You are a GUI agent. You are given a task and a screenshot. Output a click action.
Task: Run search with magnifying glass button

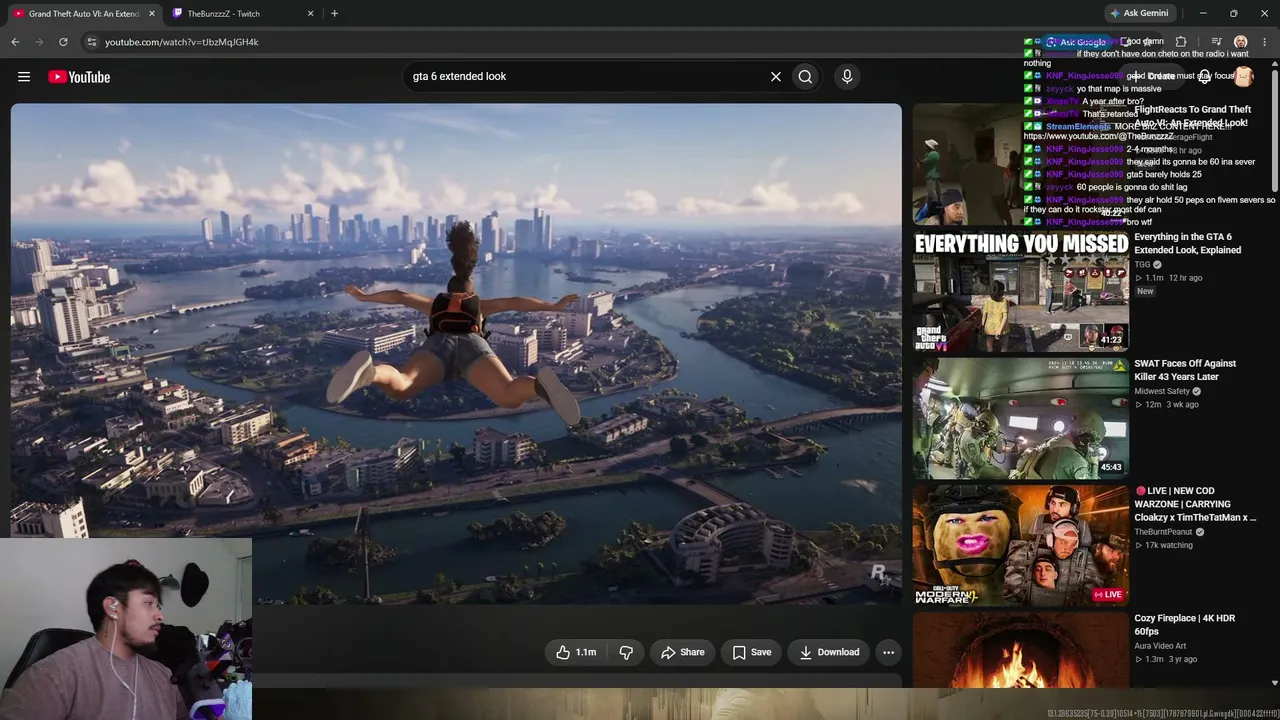click(x=805, y=77)
